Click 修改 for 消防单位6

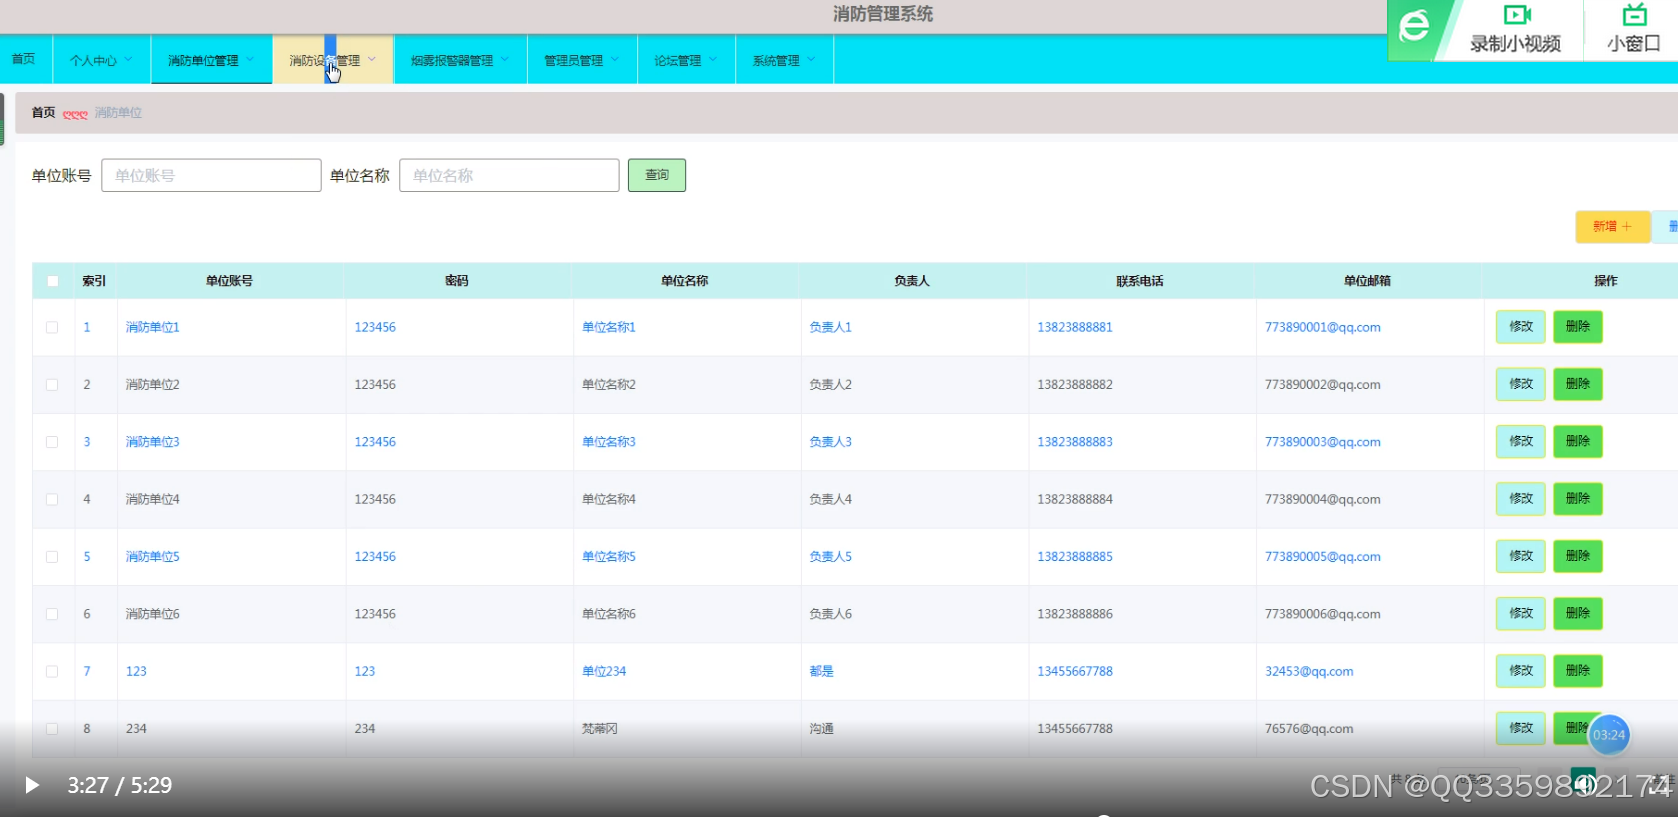[1521, 614]
